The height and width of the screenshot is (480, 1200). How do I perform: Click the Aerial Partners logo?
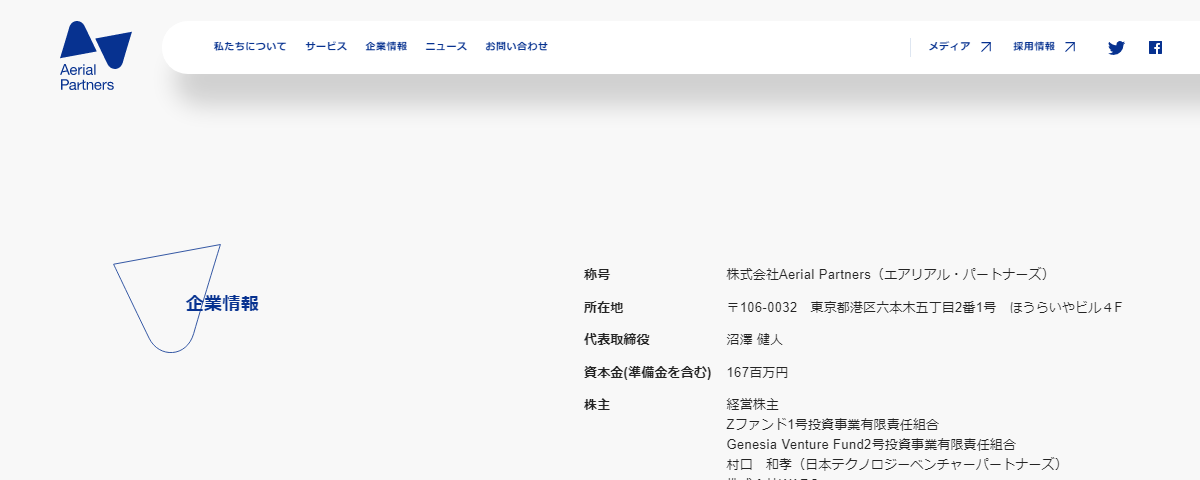pyautogui.click(x=95, y=56)
